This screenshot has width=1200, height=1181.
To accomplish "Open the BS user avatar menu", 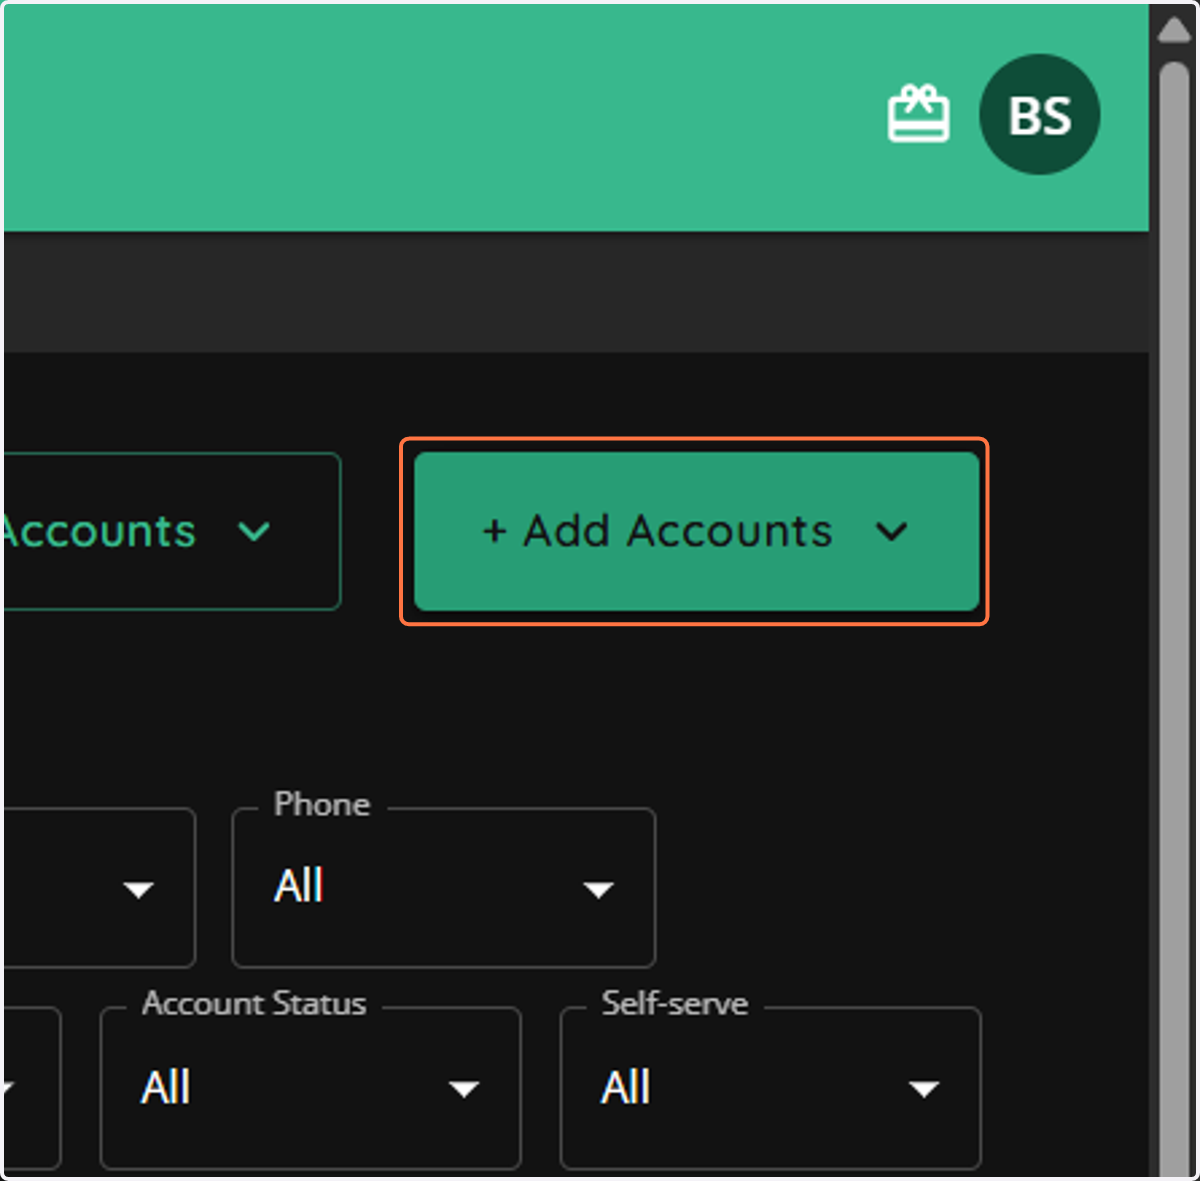I will 1040,115.
